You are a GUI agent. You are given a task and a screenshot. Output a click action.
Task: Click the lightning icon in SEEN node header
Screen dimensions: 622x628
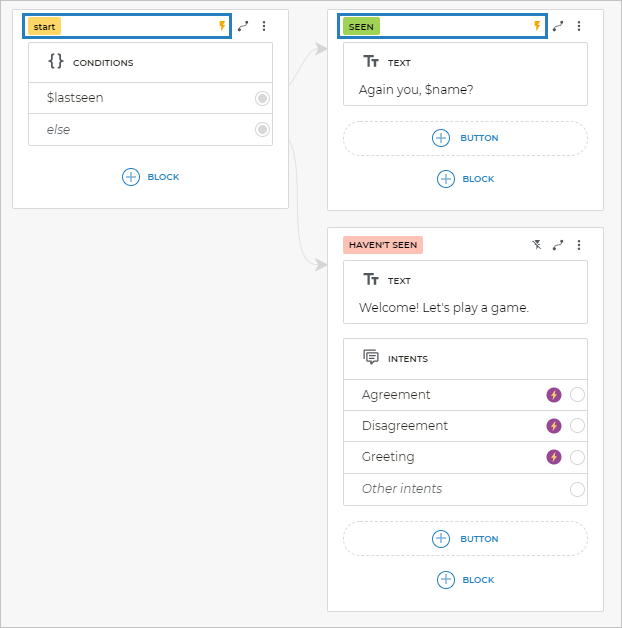pyautogui.click(x=537, y=26)
